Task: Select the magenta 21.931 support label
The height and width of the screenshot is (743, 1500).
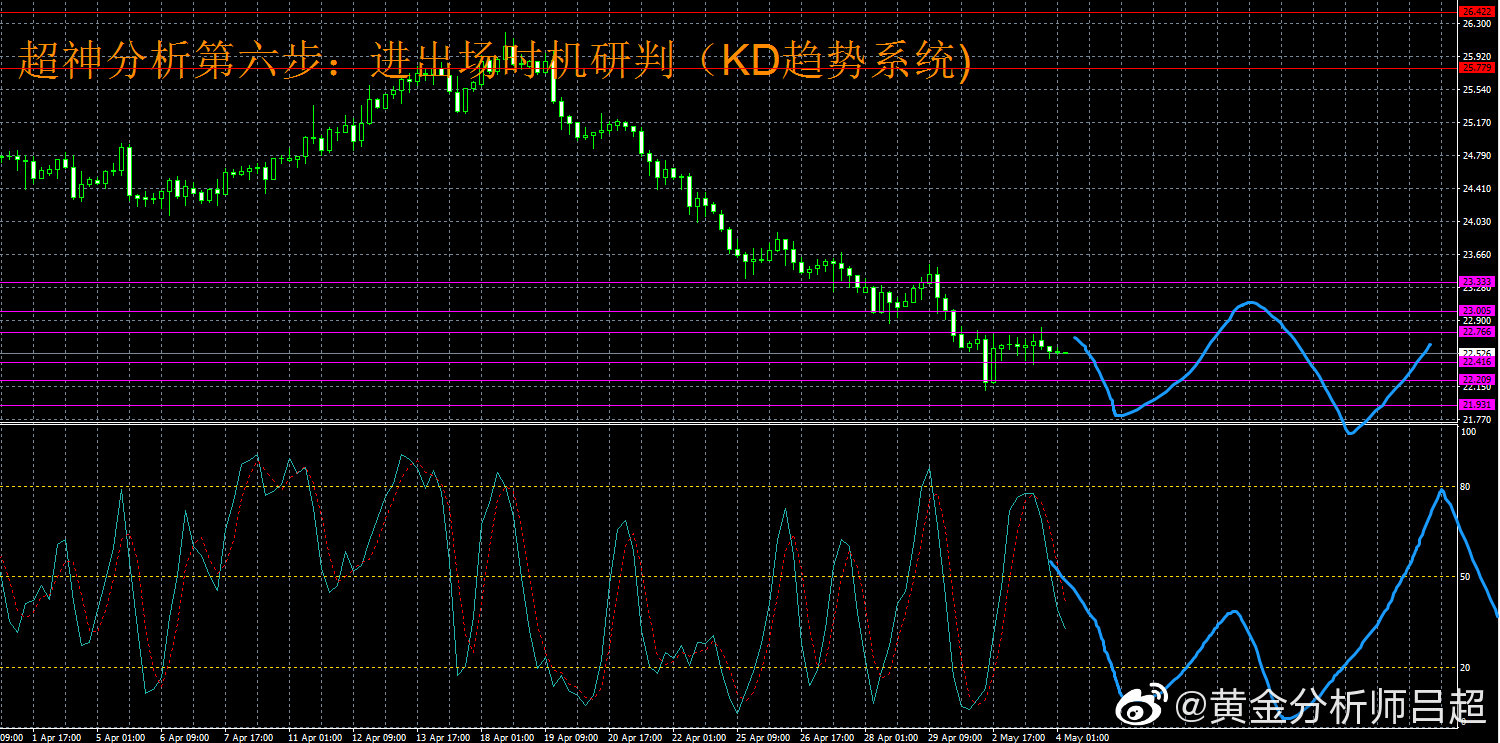Action: pos(1477,404)
